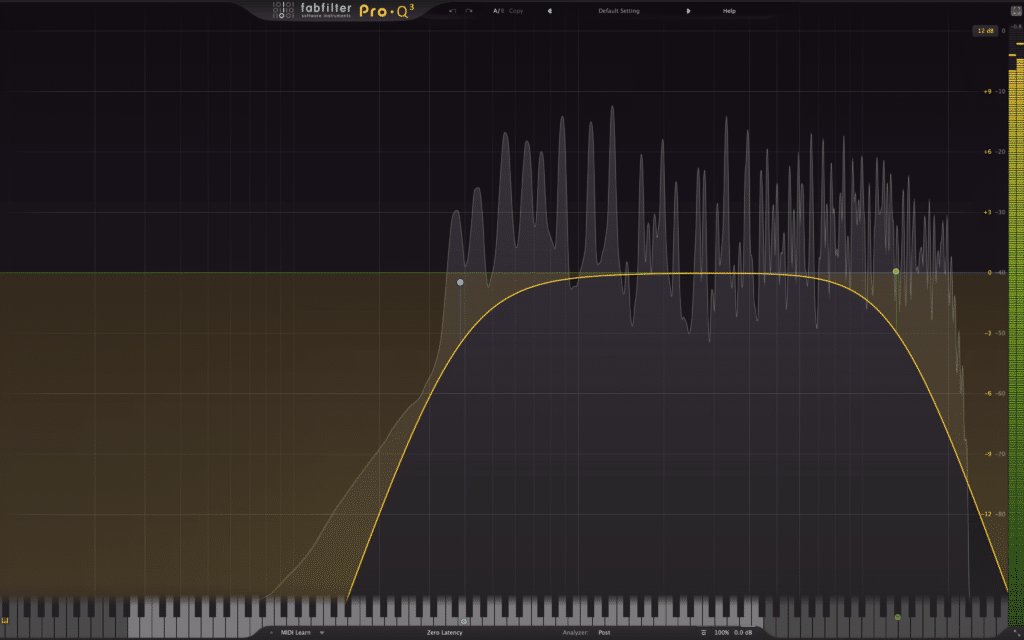Viewport: 1024px width, 640px height.
Task: Open the Help menu
Action: pyautogui.click(x=729, y=11)
